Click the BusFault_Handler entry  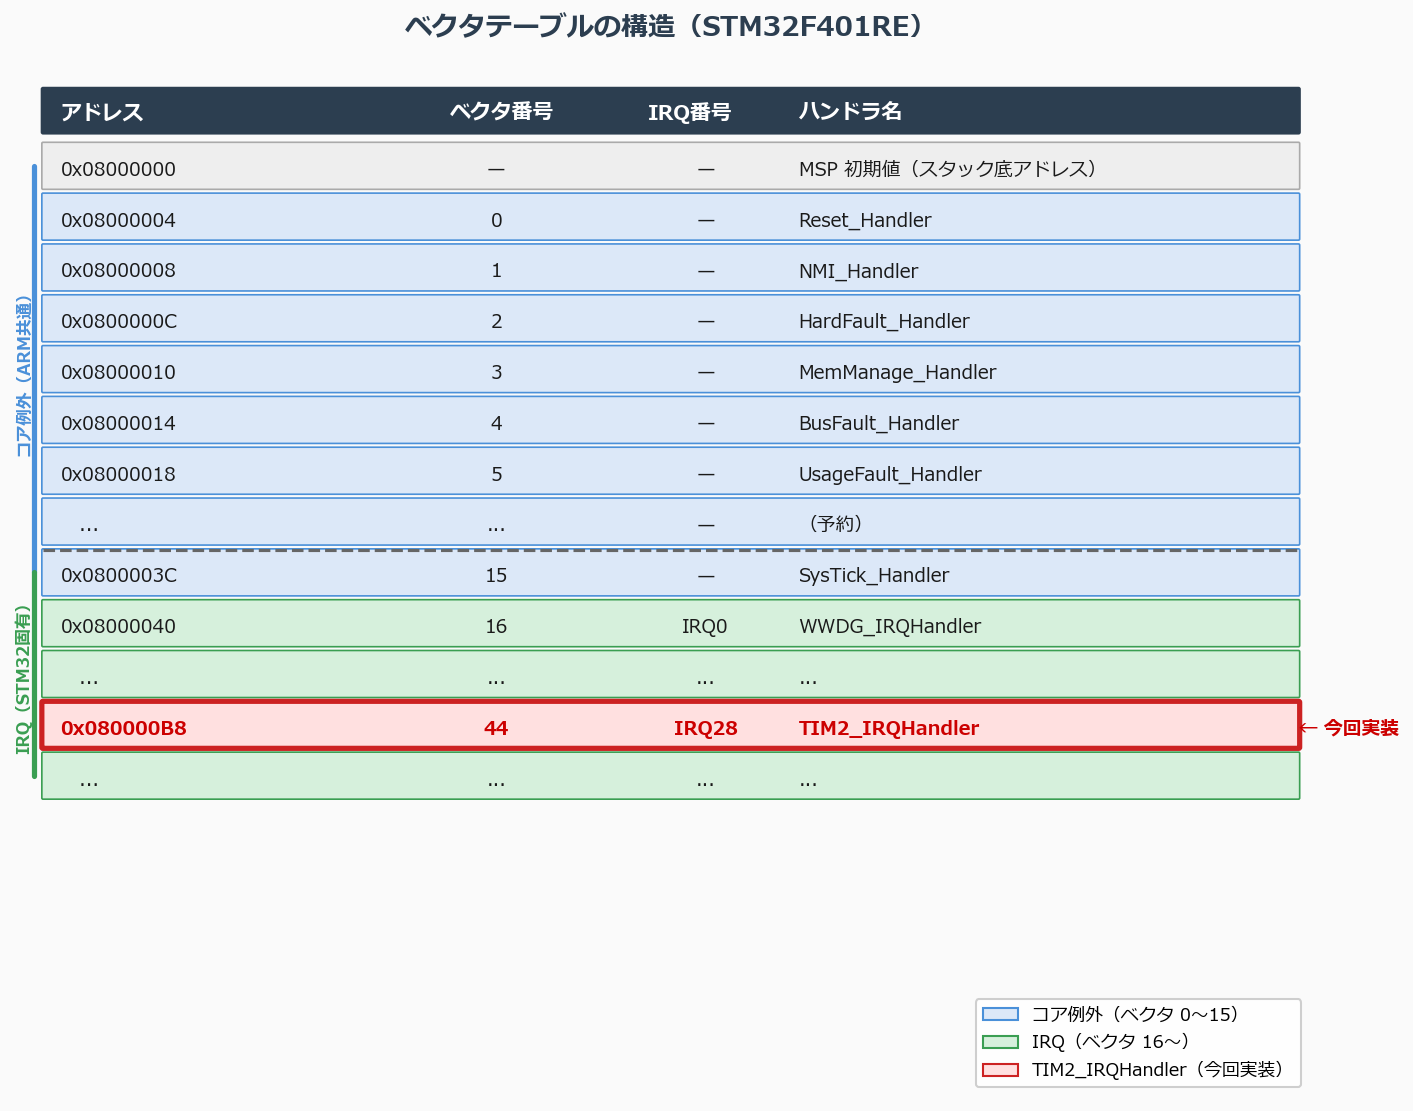[670, 422]
